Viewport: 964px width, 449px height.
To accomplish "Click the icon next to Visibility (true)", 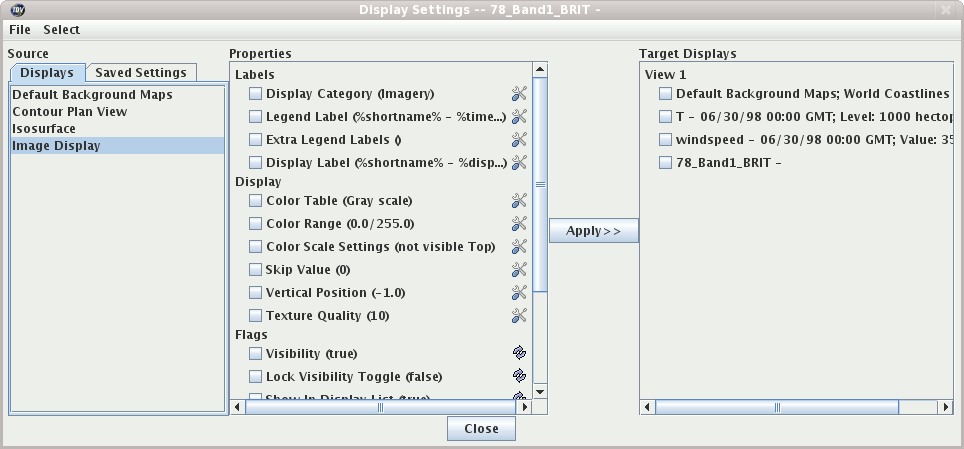I will pos(519,354).
